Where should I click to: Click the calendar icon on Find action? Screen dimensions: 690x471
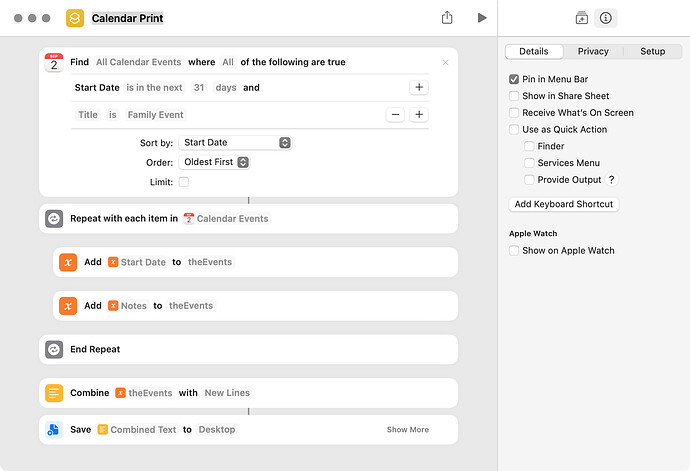click(x=54, y=63)
